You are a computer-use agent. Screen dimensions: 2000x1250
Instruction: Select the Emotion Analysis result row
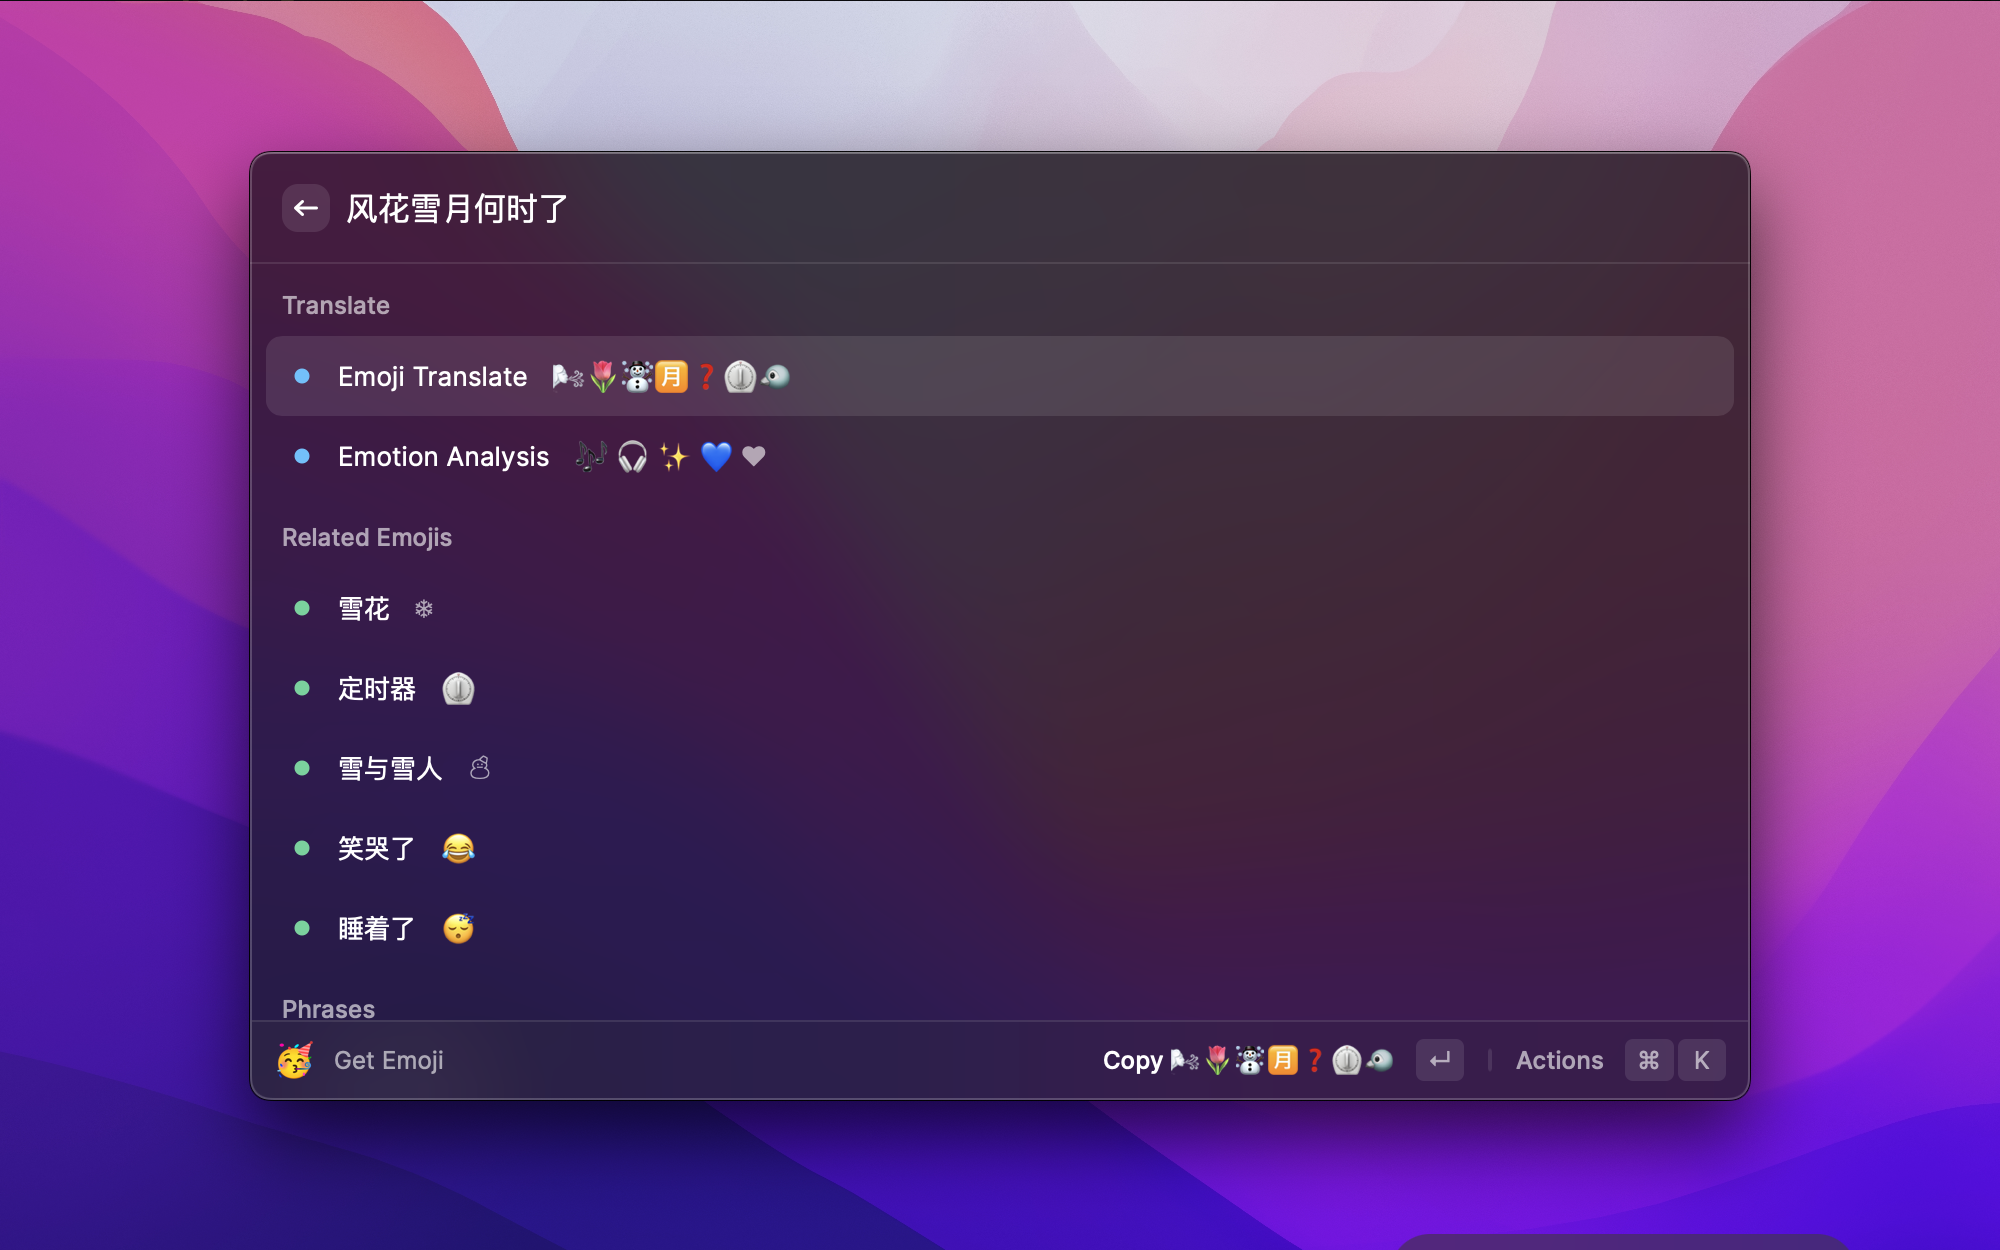tap(1000, 456)
